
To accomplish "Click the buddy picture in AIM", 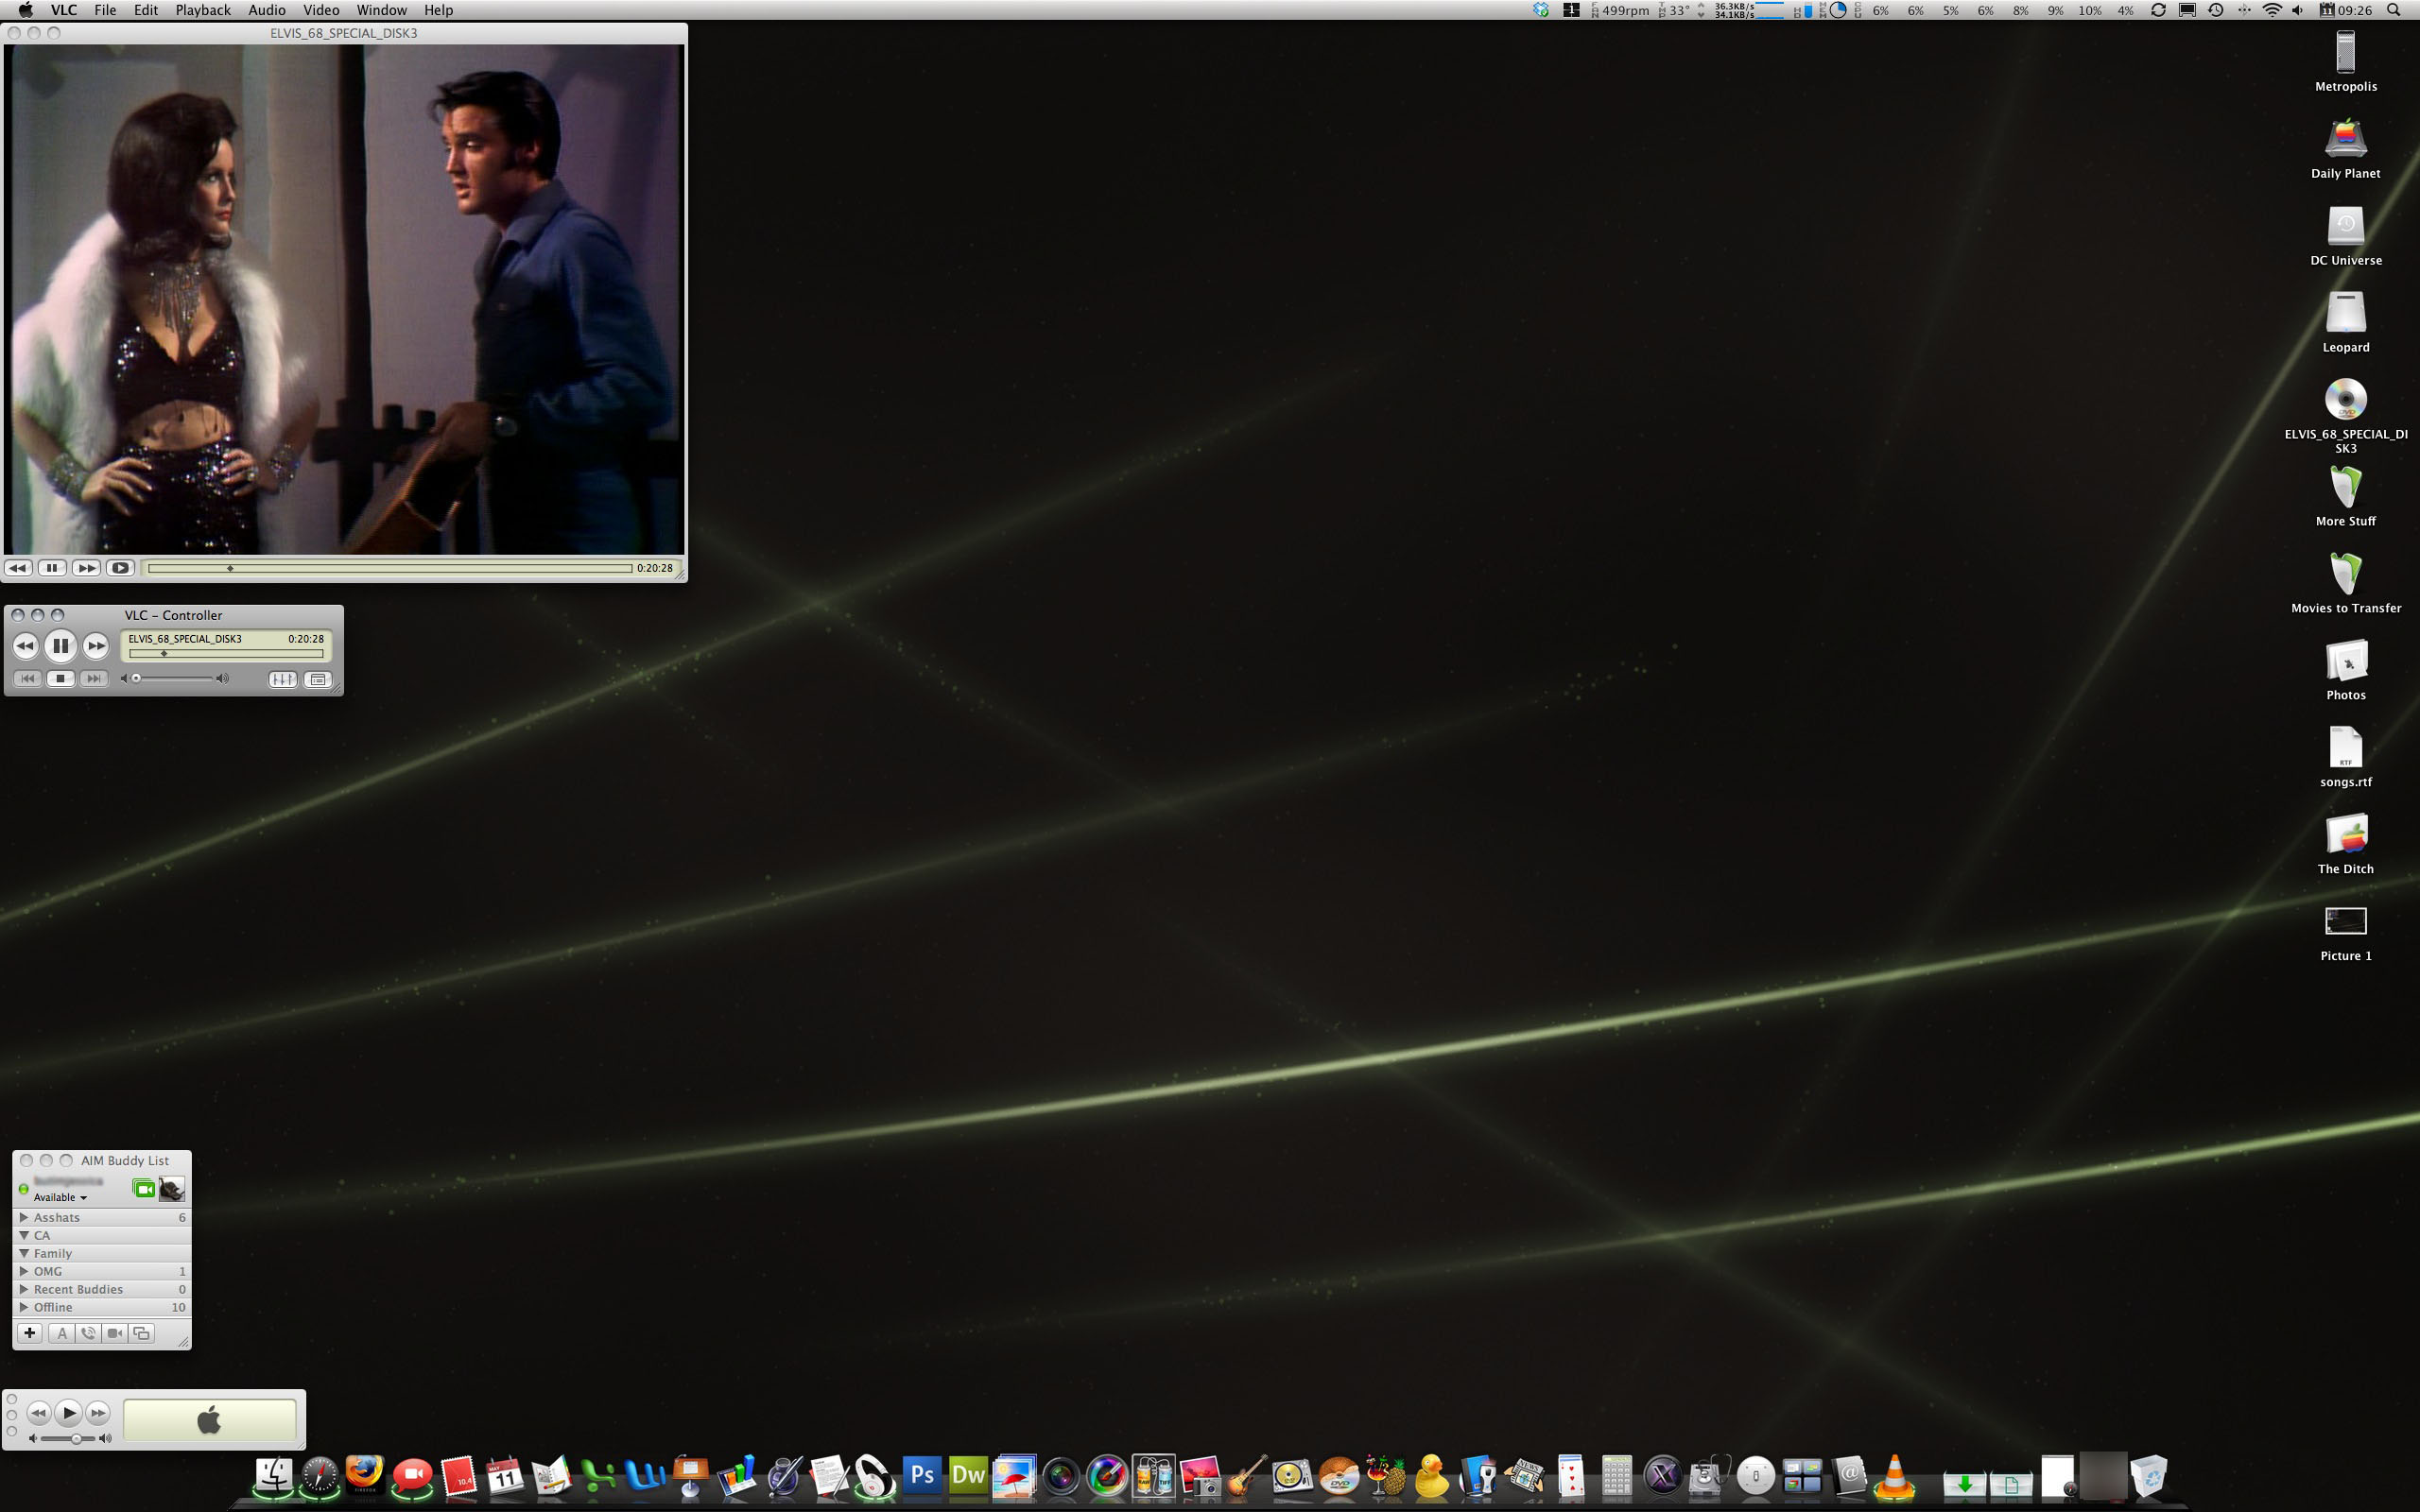I will pyautogui.click(x=172, y=1189).
